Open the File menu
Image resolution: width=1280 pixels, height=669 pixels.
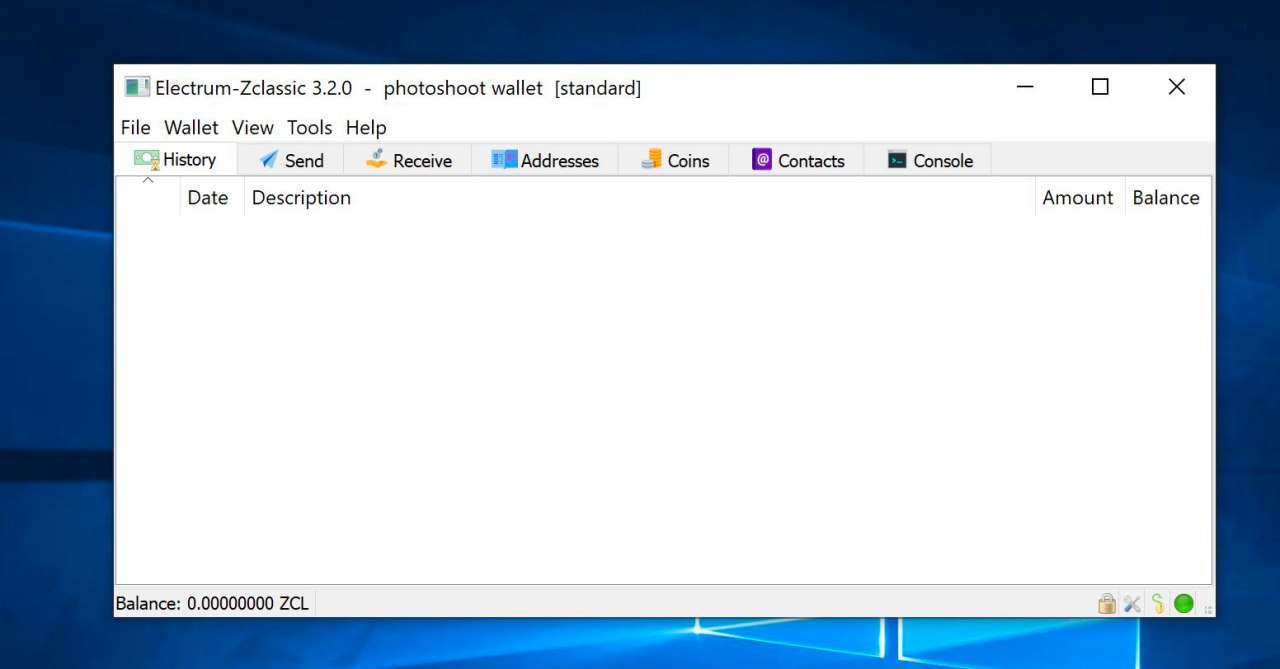click(x=135, y=128)
